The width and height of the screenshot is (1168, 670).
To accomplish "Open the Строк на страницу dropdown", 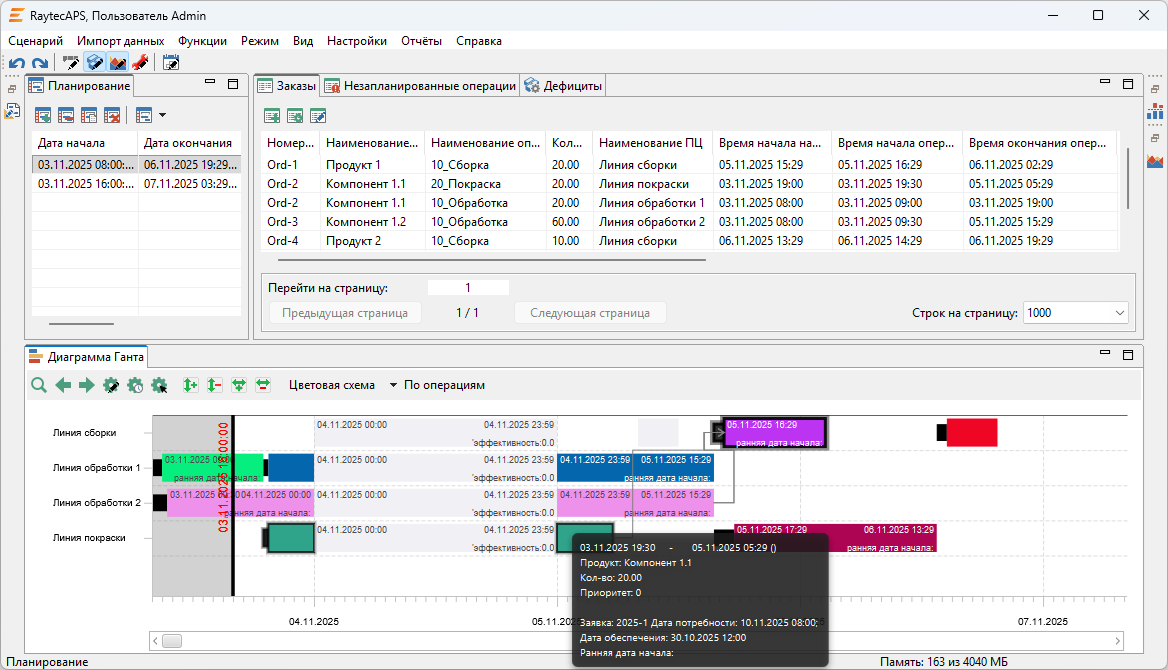I will [x=1118, y=313].
